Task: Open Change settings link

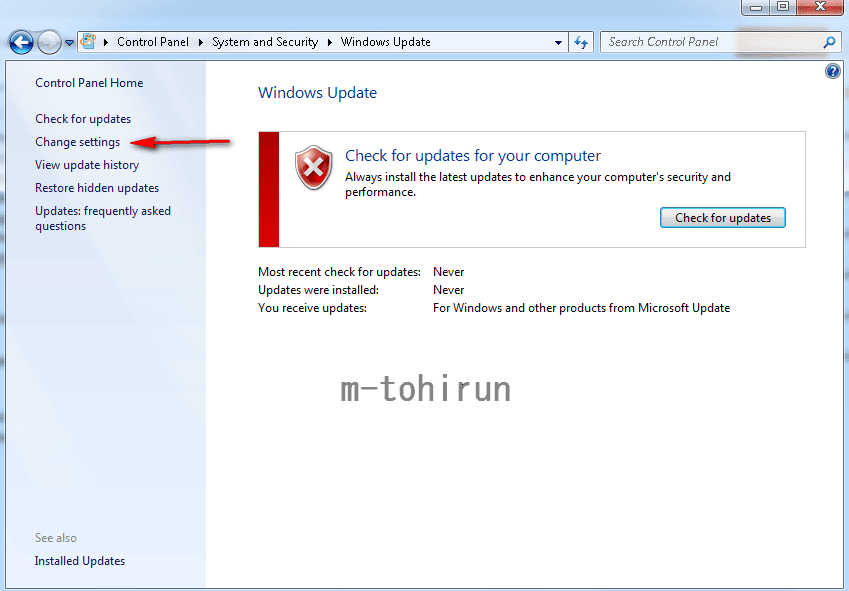Action: [x=77, y=142]
